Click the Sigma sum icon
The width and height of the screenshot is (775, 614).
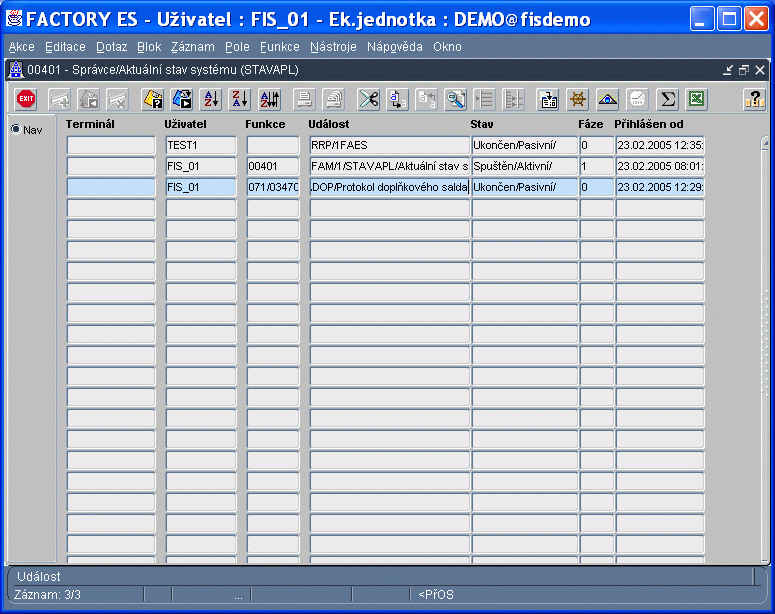click(667, 99)
